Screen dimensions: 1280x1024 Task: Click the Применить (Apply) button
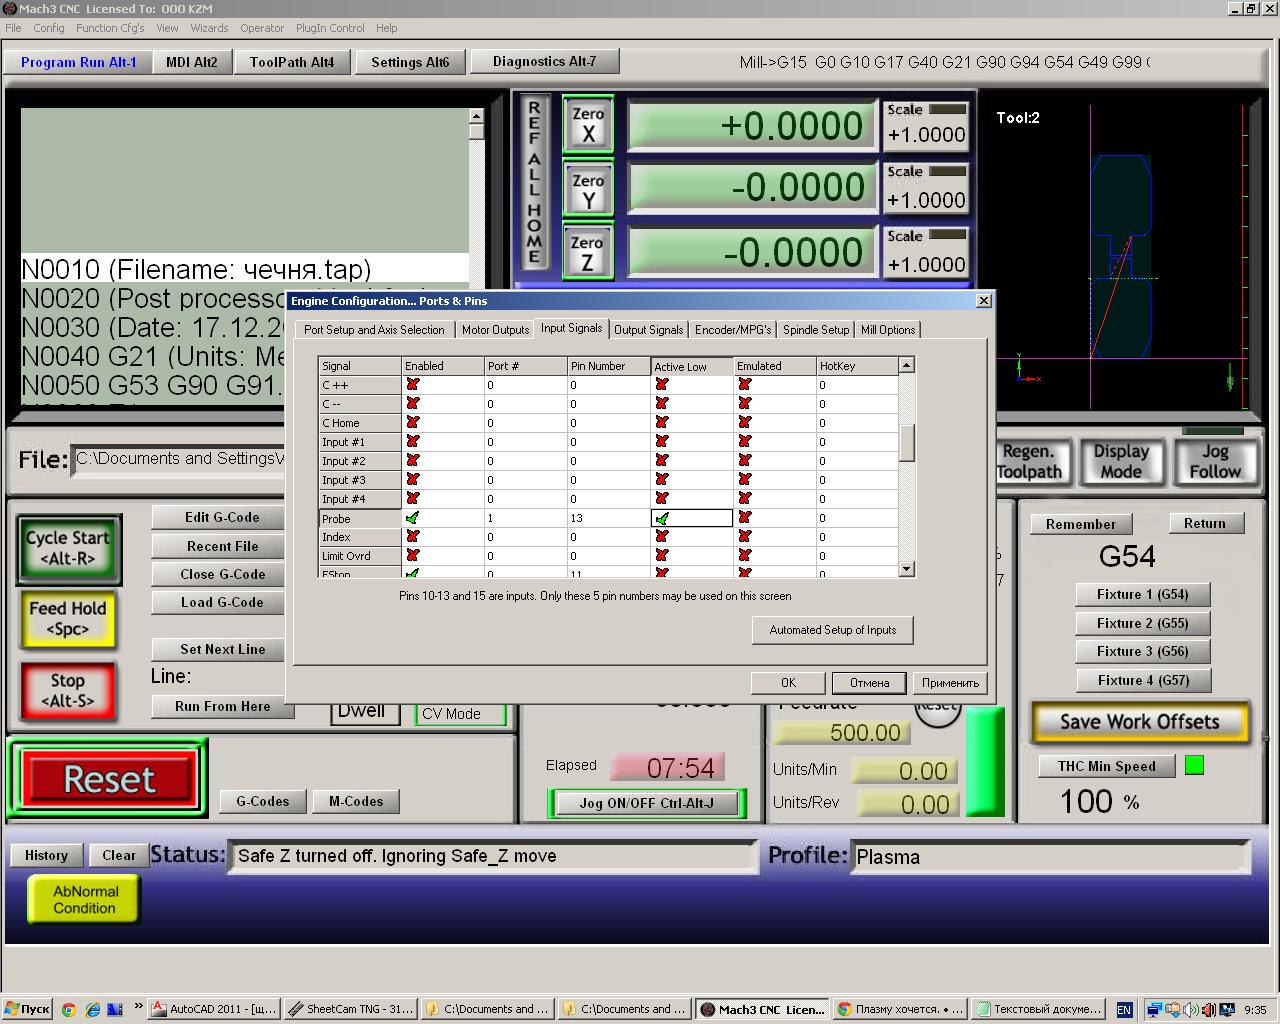[950, 683]
